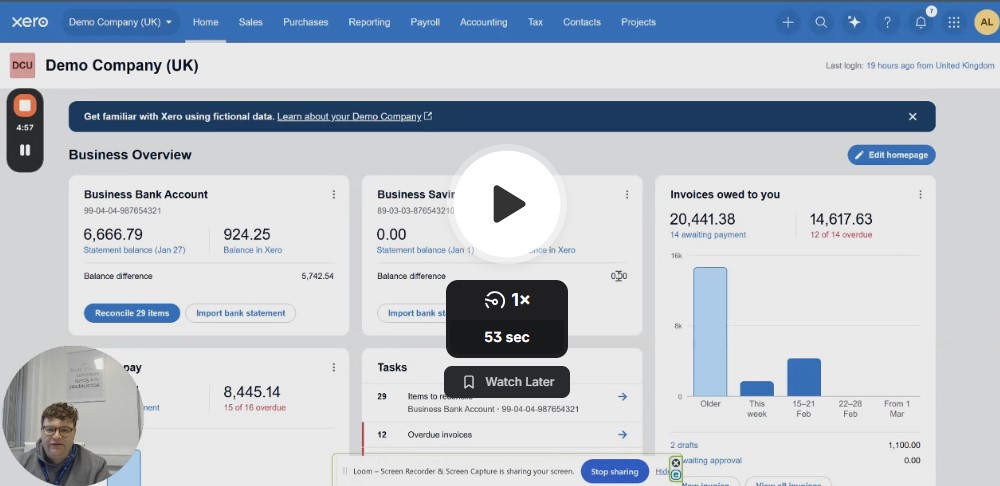The width and height of the screenshot is (1000, 486).
Task: Click the Loom stop recording button
Action: 25,105
